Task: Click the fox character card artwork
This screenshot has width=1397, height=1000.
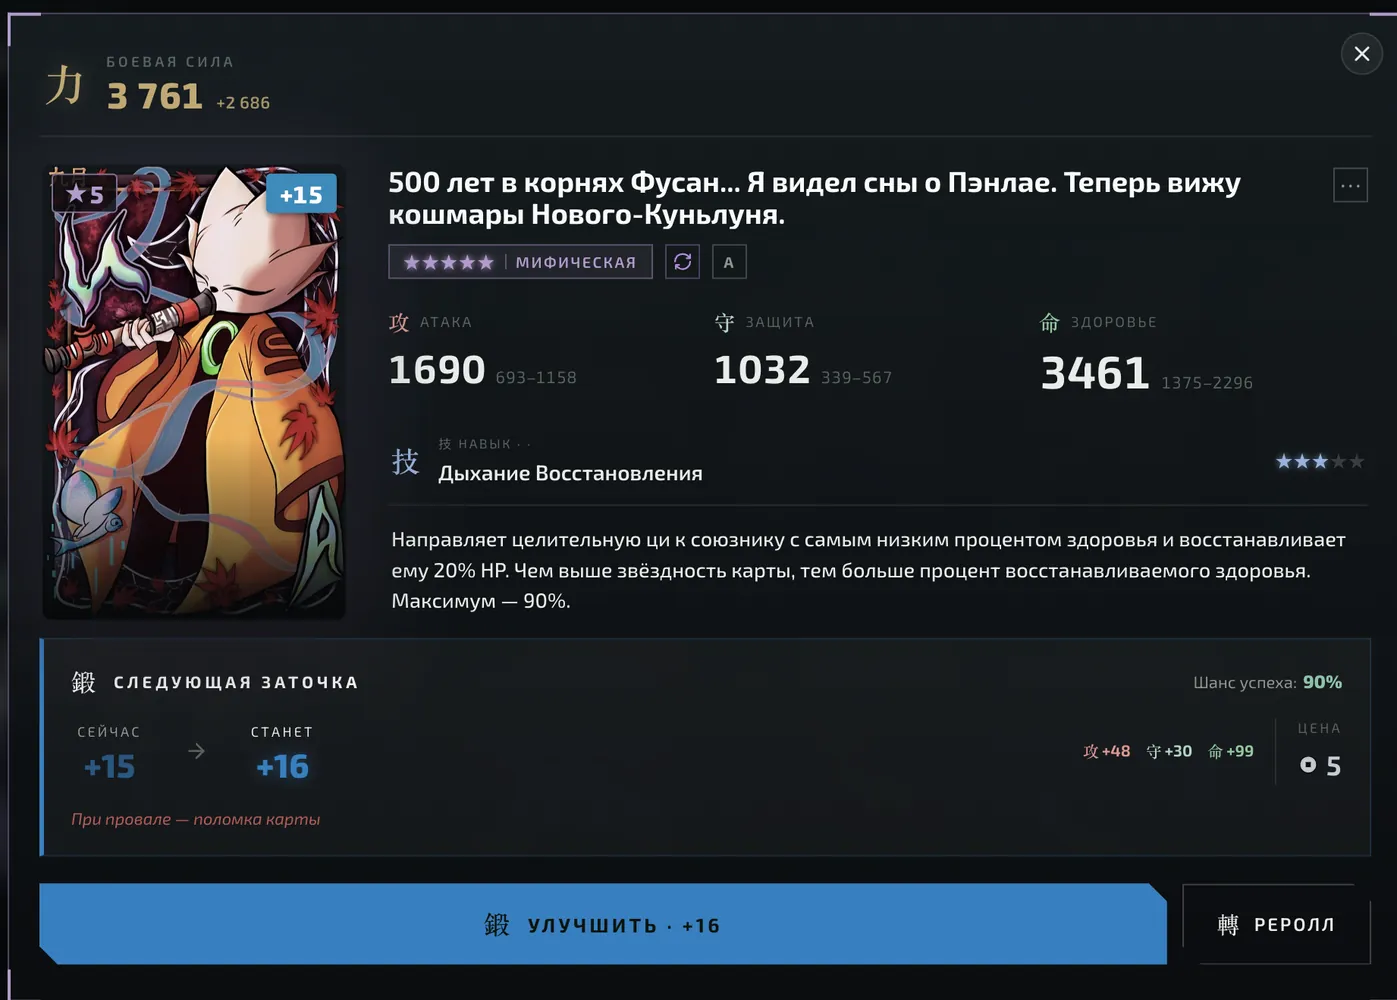Action: [x=194, y=392]
